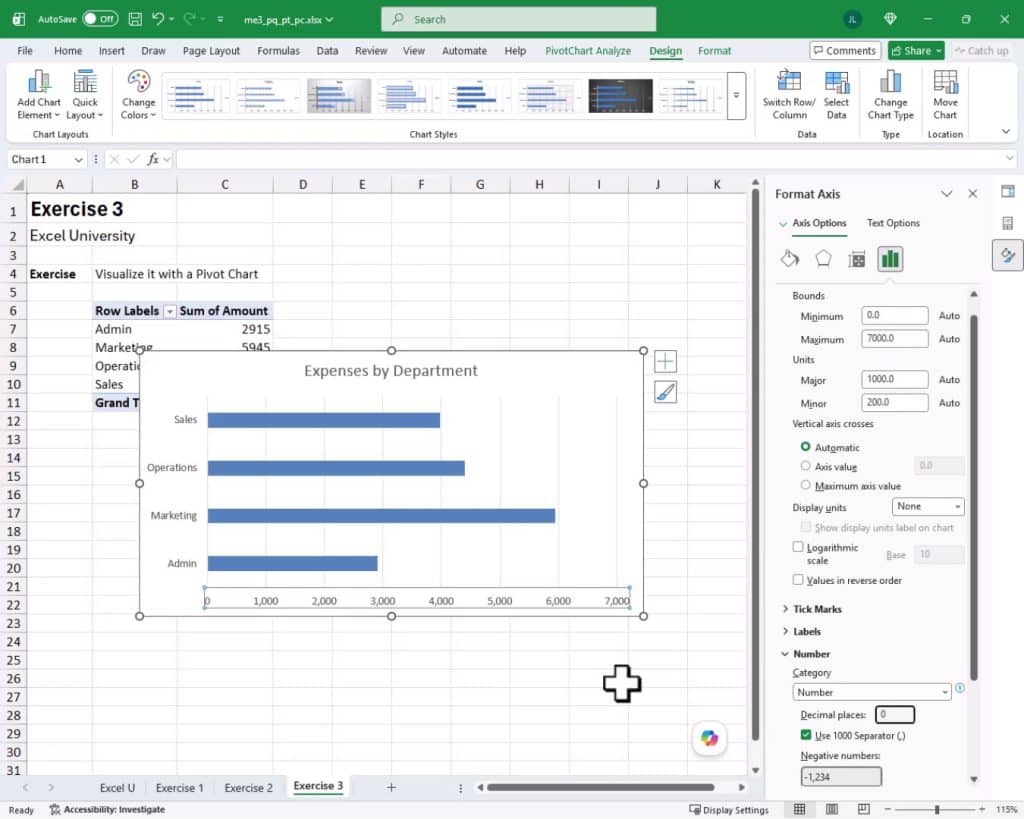Switch to the Format ribbon tab

[714, 50]
